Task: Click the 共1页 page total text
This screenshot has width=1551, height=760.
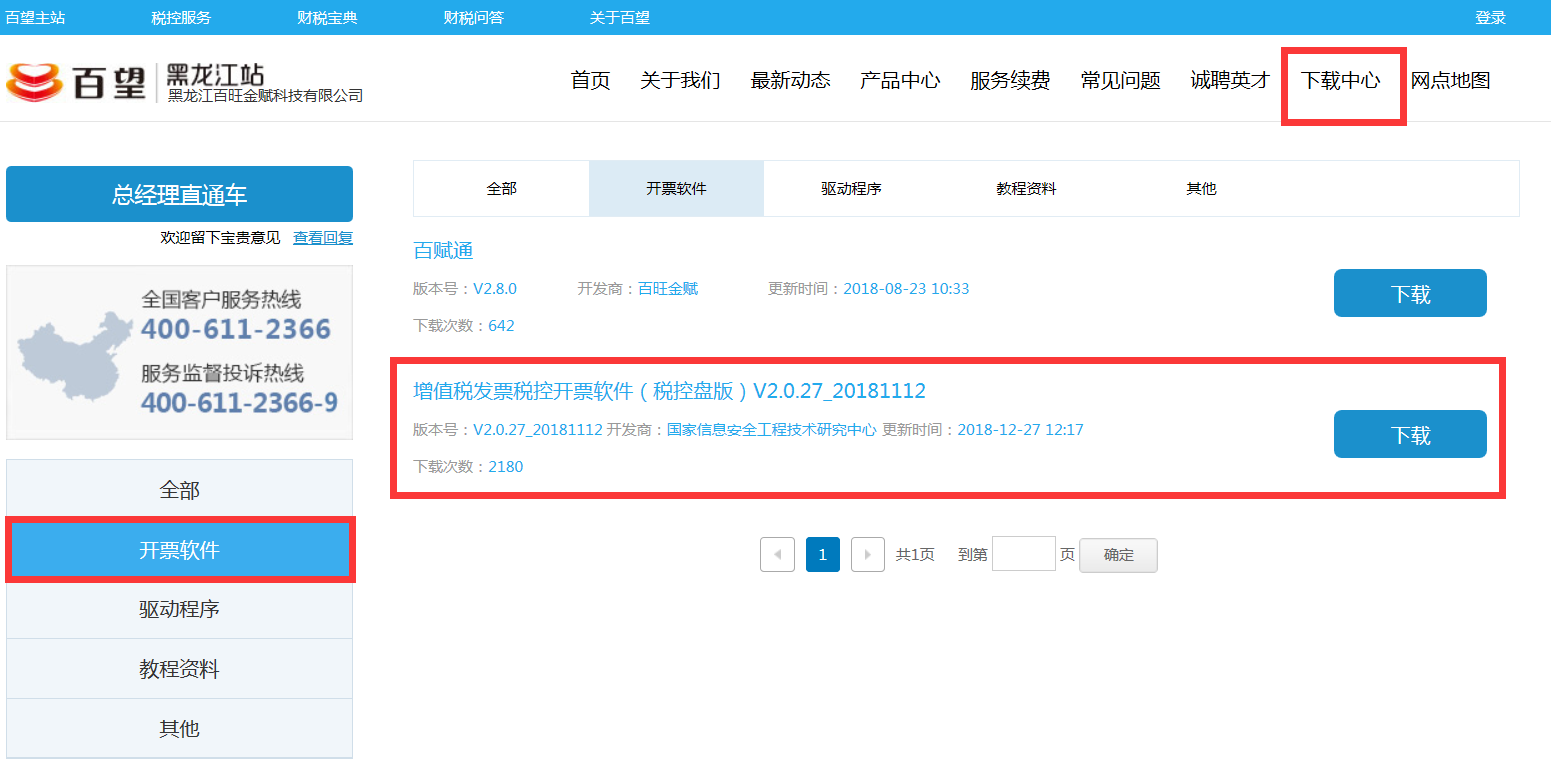Action: [x=915, y=554]
